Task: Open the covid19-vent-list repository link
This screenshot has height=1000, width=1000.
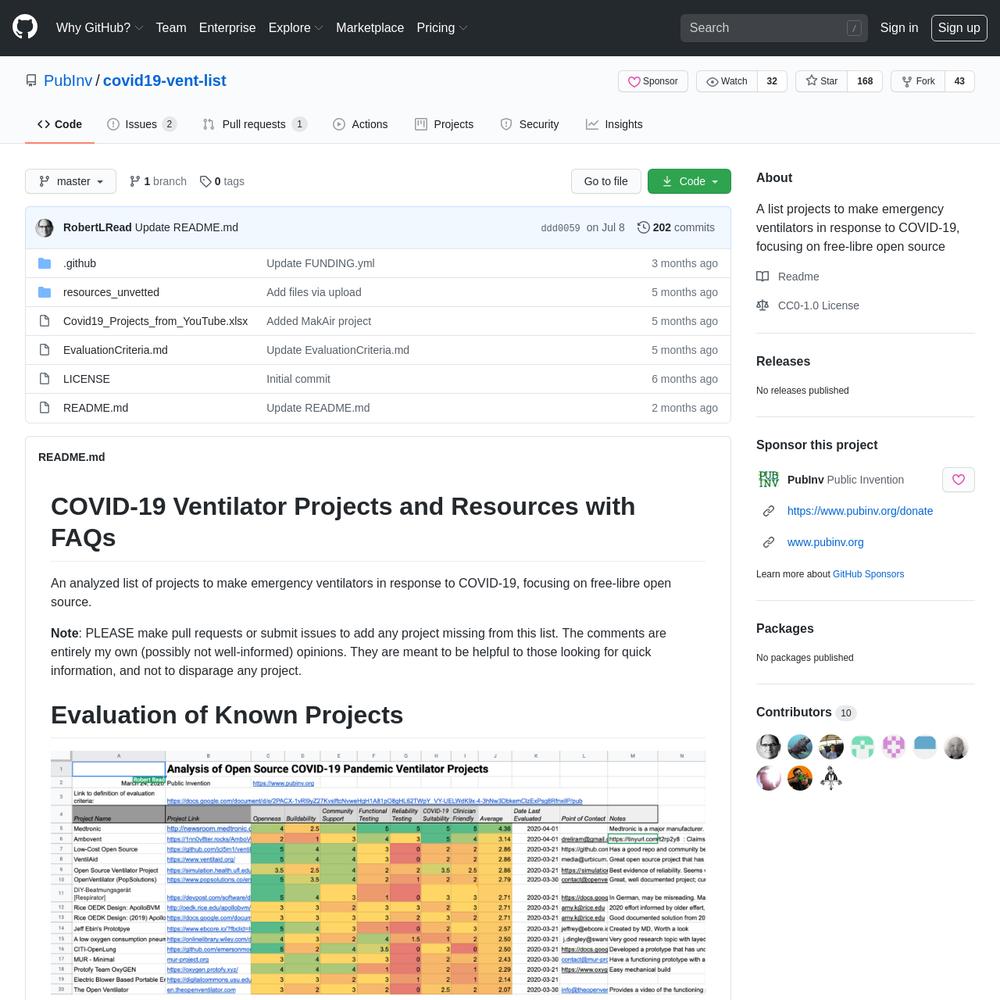Action: (165, 80)
